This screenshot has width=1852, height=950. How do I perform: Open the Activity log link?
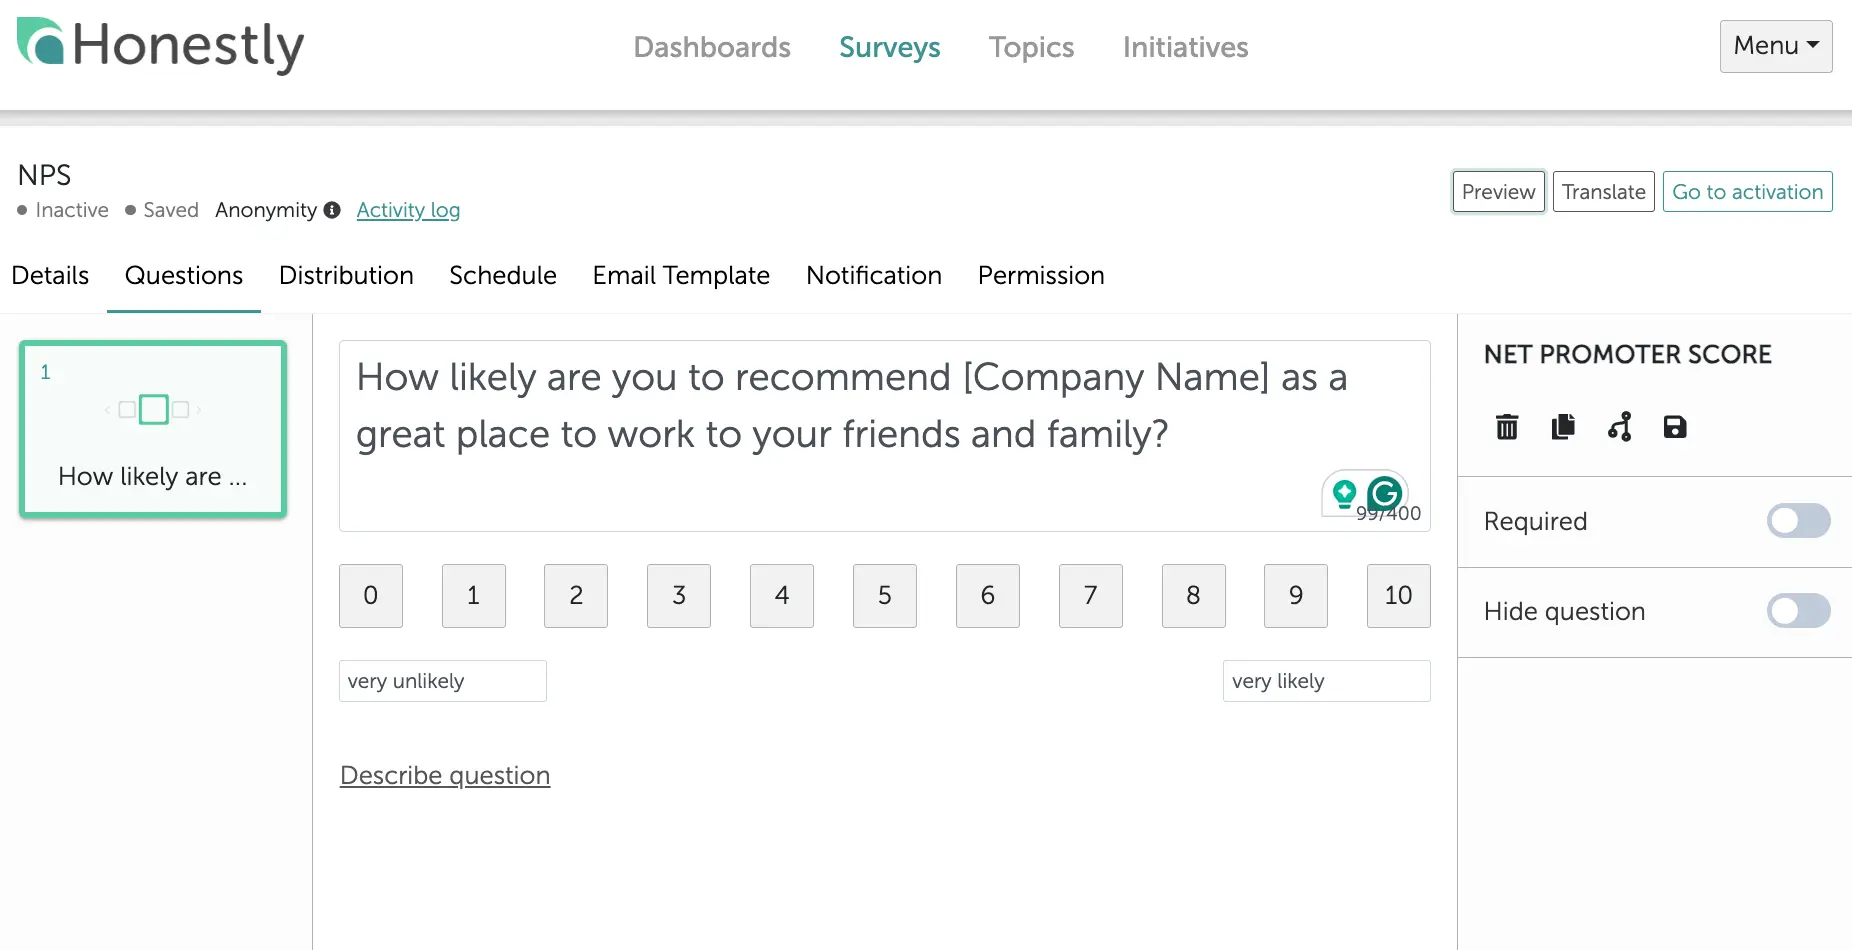[x=408, y=210]
